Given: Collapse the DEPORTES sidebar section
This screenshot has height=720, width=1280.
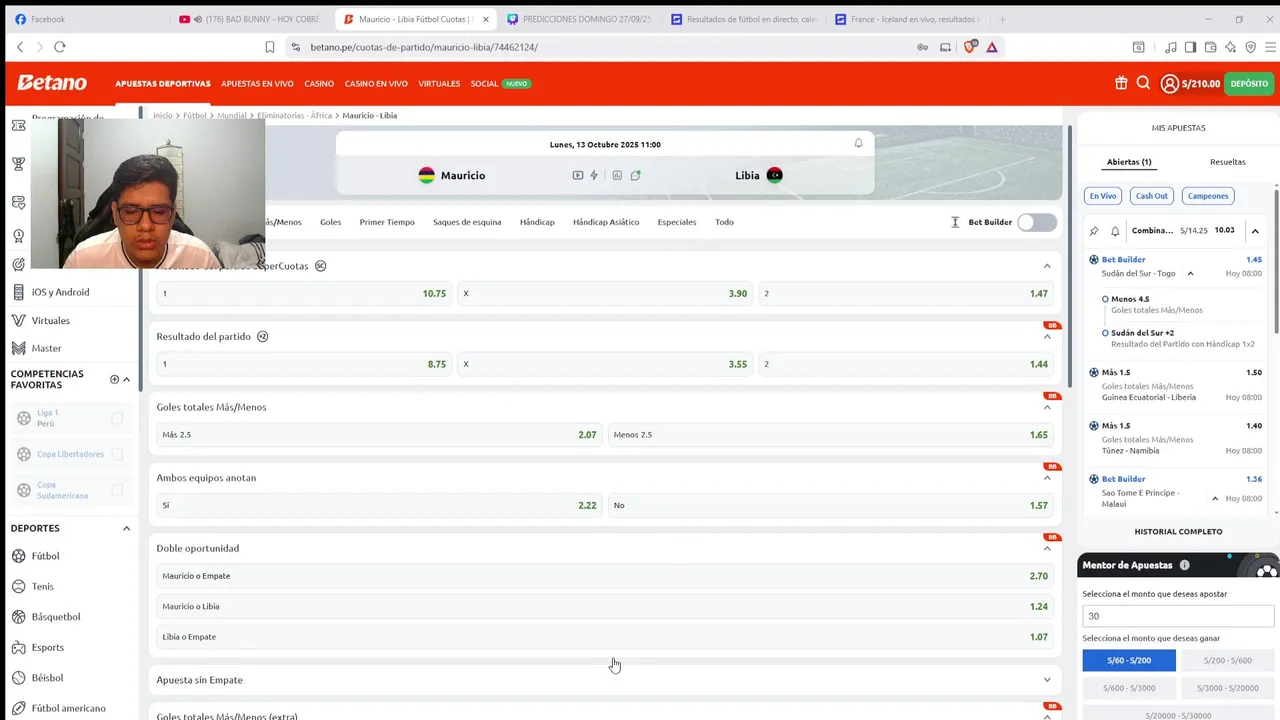Looking at the screenshot, I should [126, 528].
